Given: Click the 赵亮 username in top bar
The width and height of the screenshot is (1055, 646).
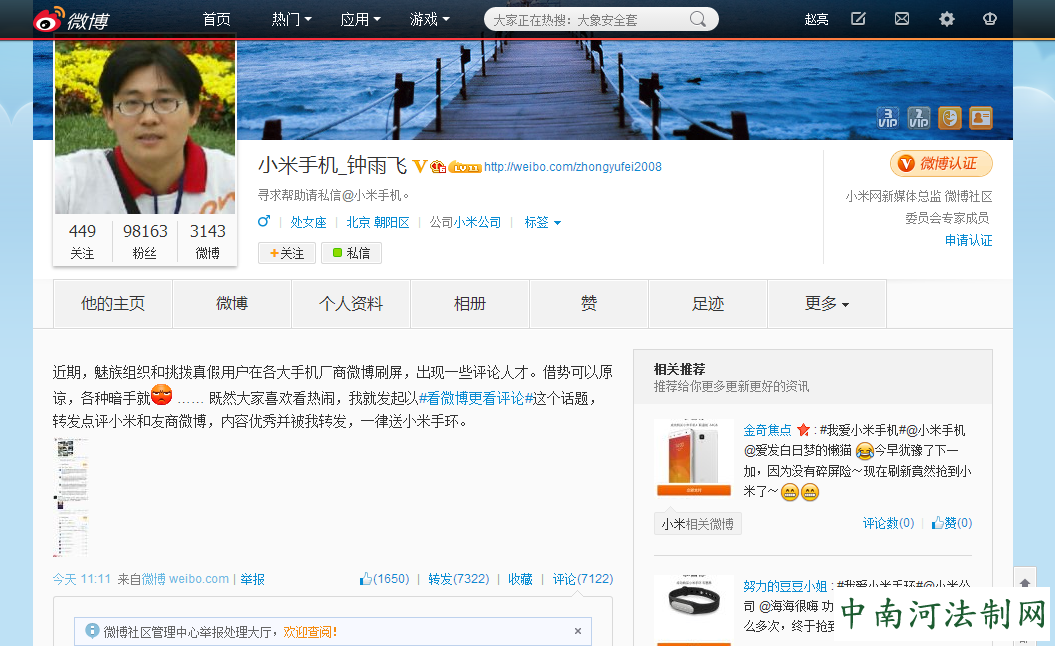Looking at the screenshot, I should (x=816, y=20).
